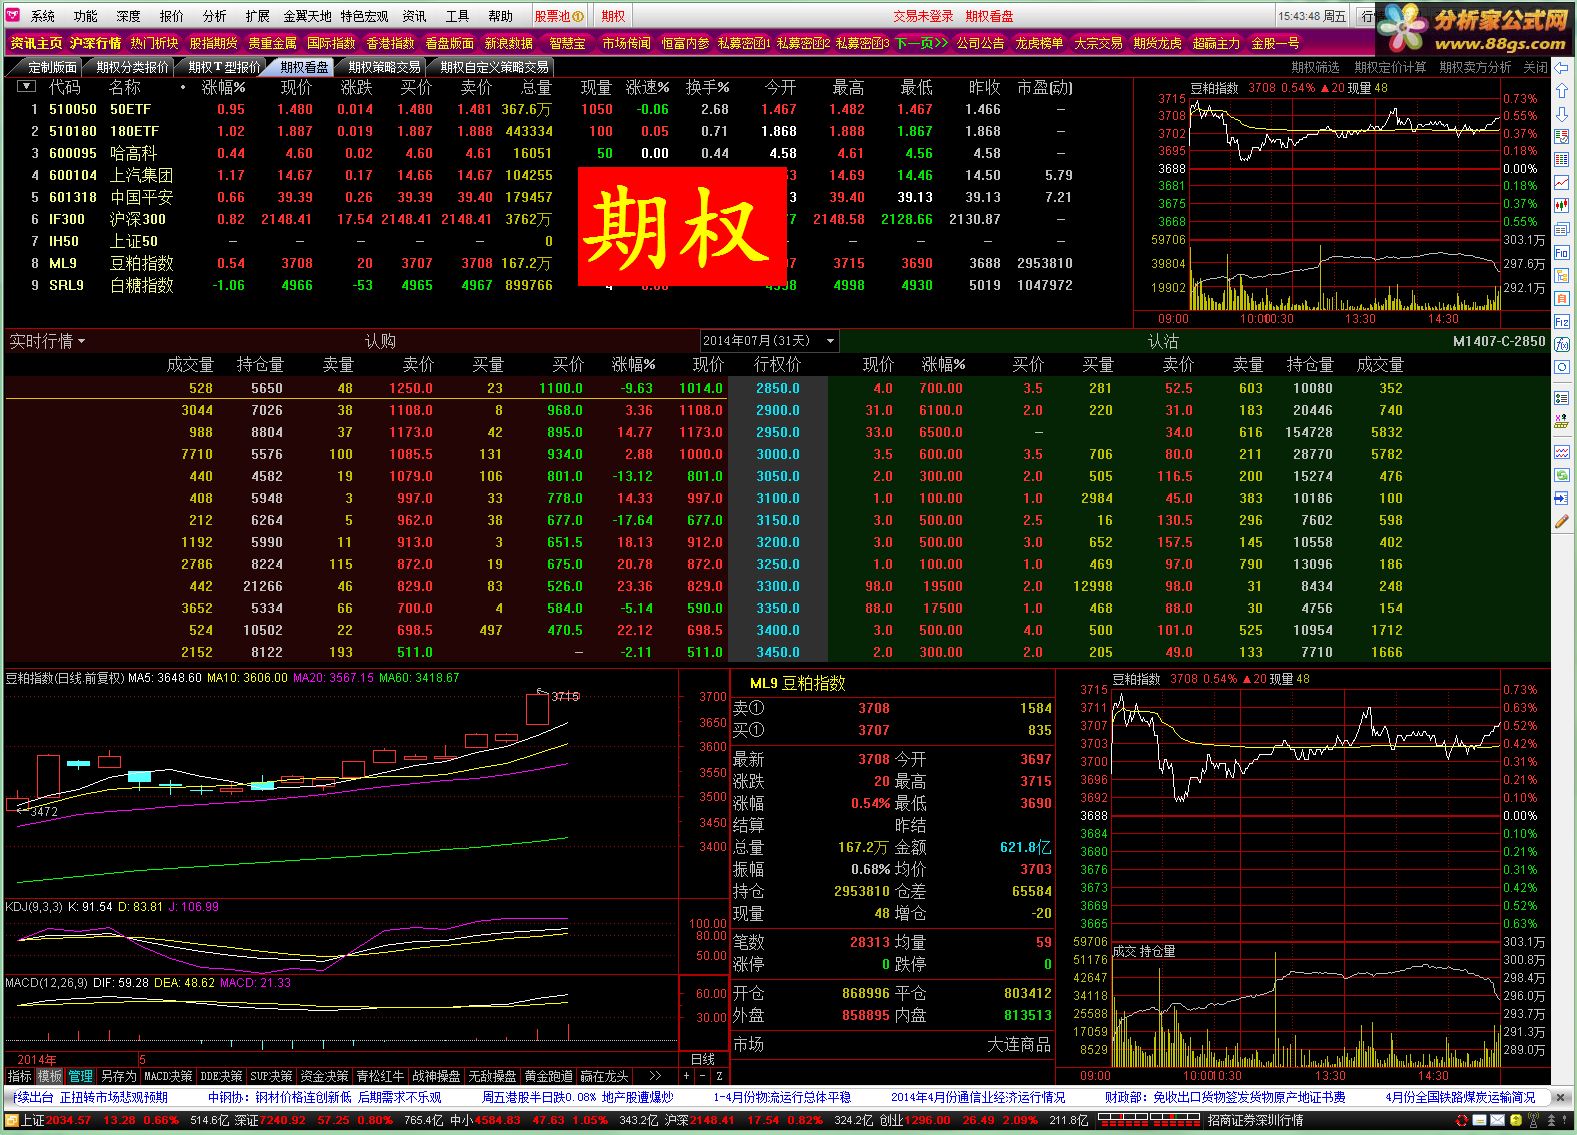Screen dimensions: 1577x1135
Task: Click the F10 info icon in sidebar
Action: point(1562,253)
